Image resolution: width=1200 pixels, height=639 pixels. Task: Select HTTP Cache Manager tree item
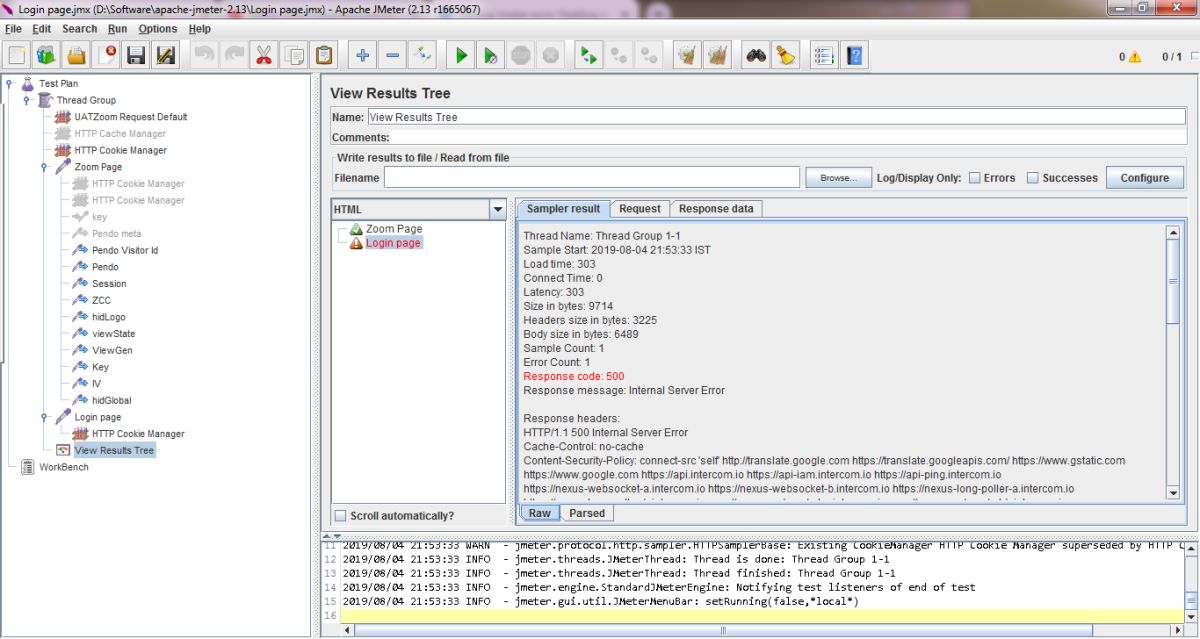pyautogui.click(x=120, y=134)
